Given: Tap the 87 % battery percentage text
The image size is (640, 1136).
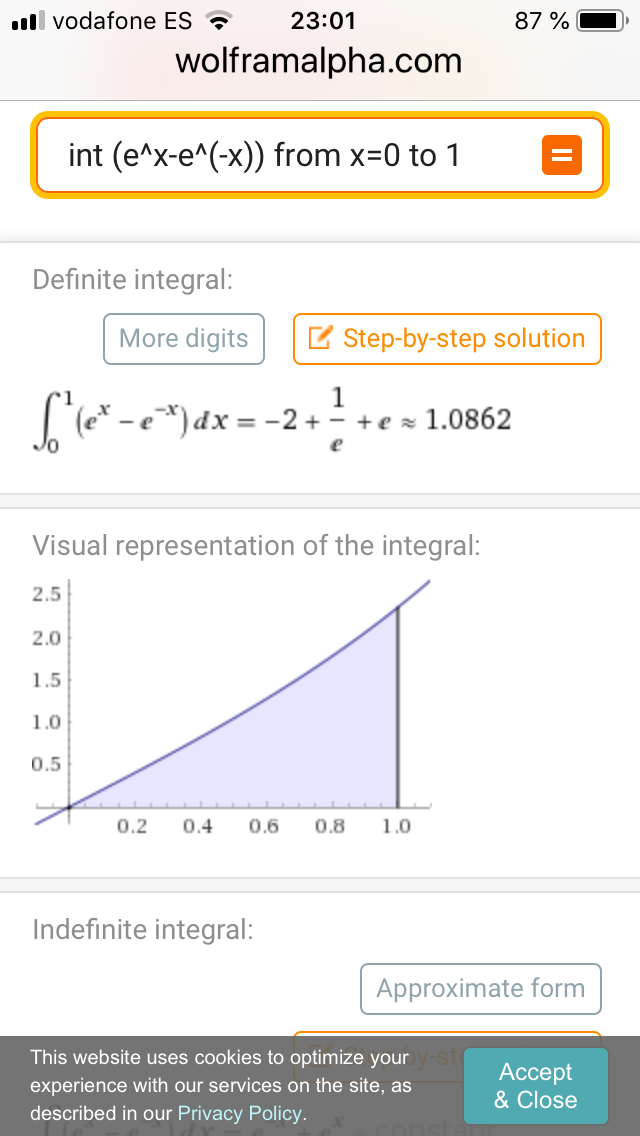Looking at the screenshot, I should point(542,21).
